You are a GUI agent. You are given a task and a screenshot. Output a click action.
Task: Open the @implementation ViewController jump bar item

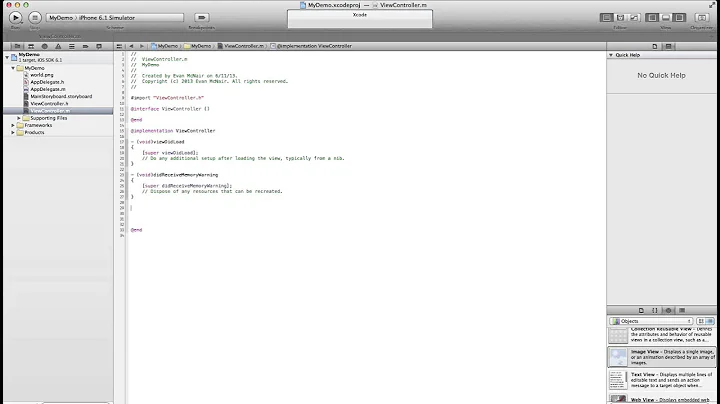[x=311, y=46]
